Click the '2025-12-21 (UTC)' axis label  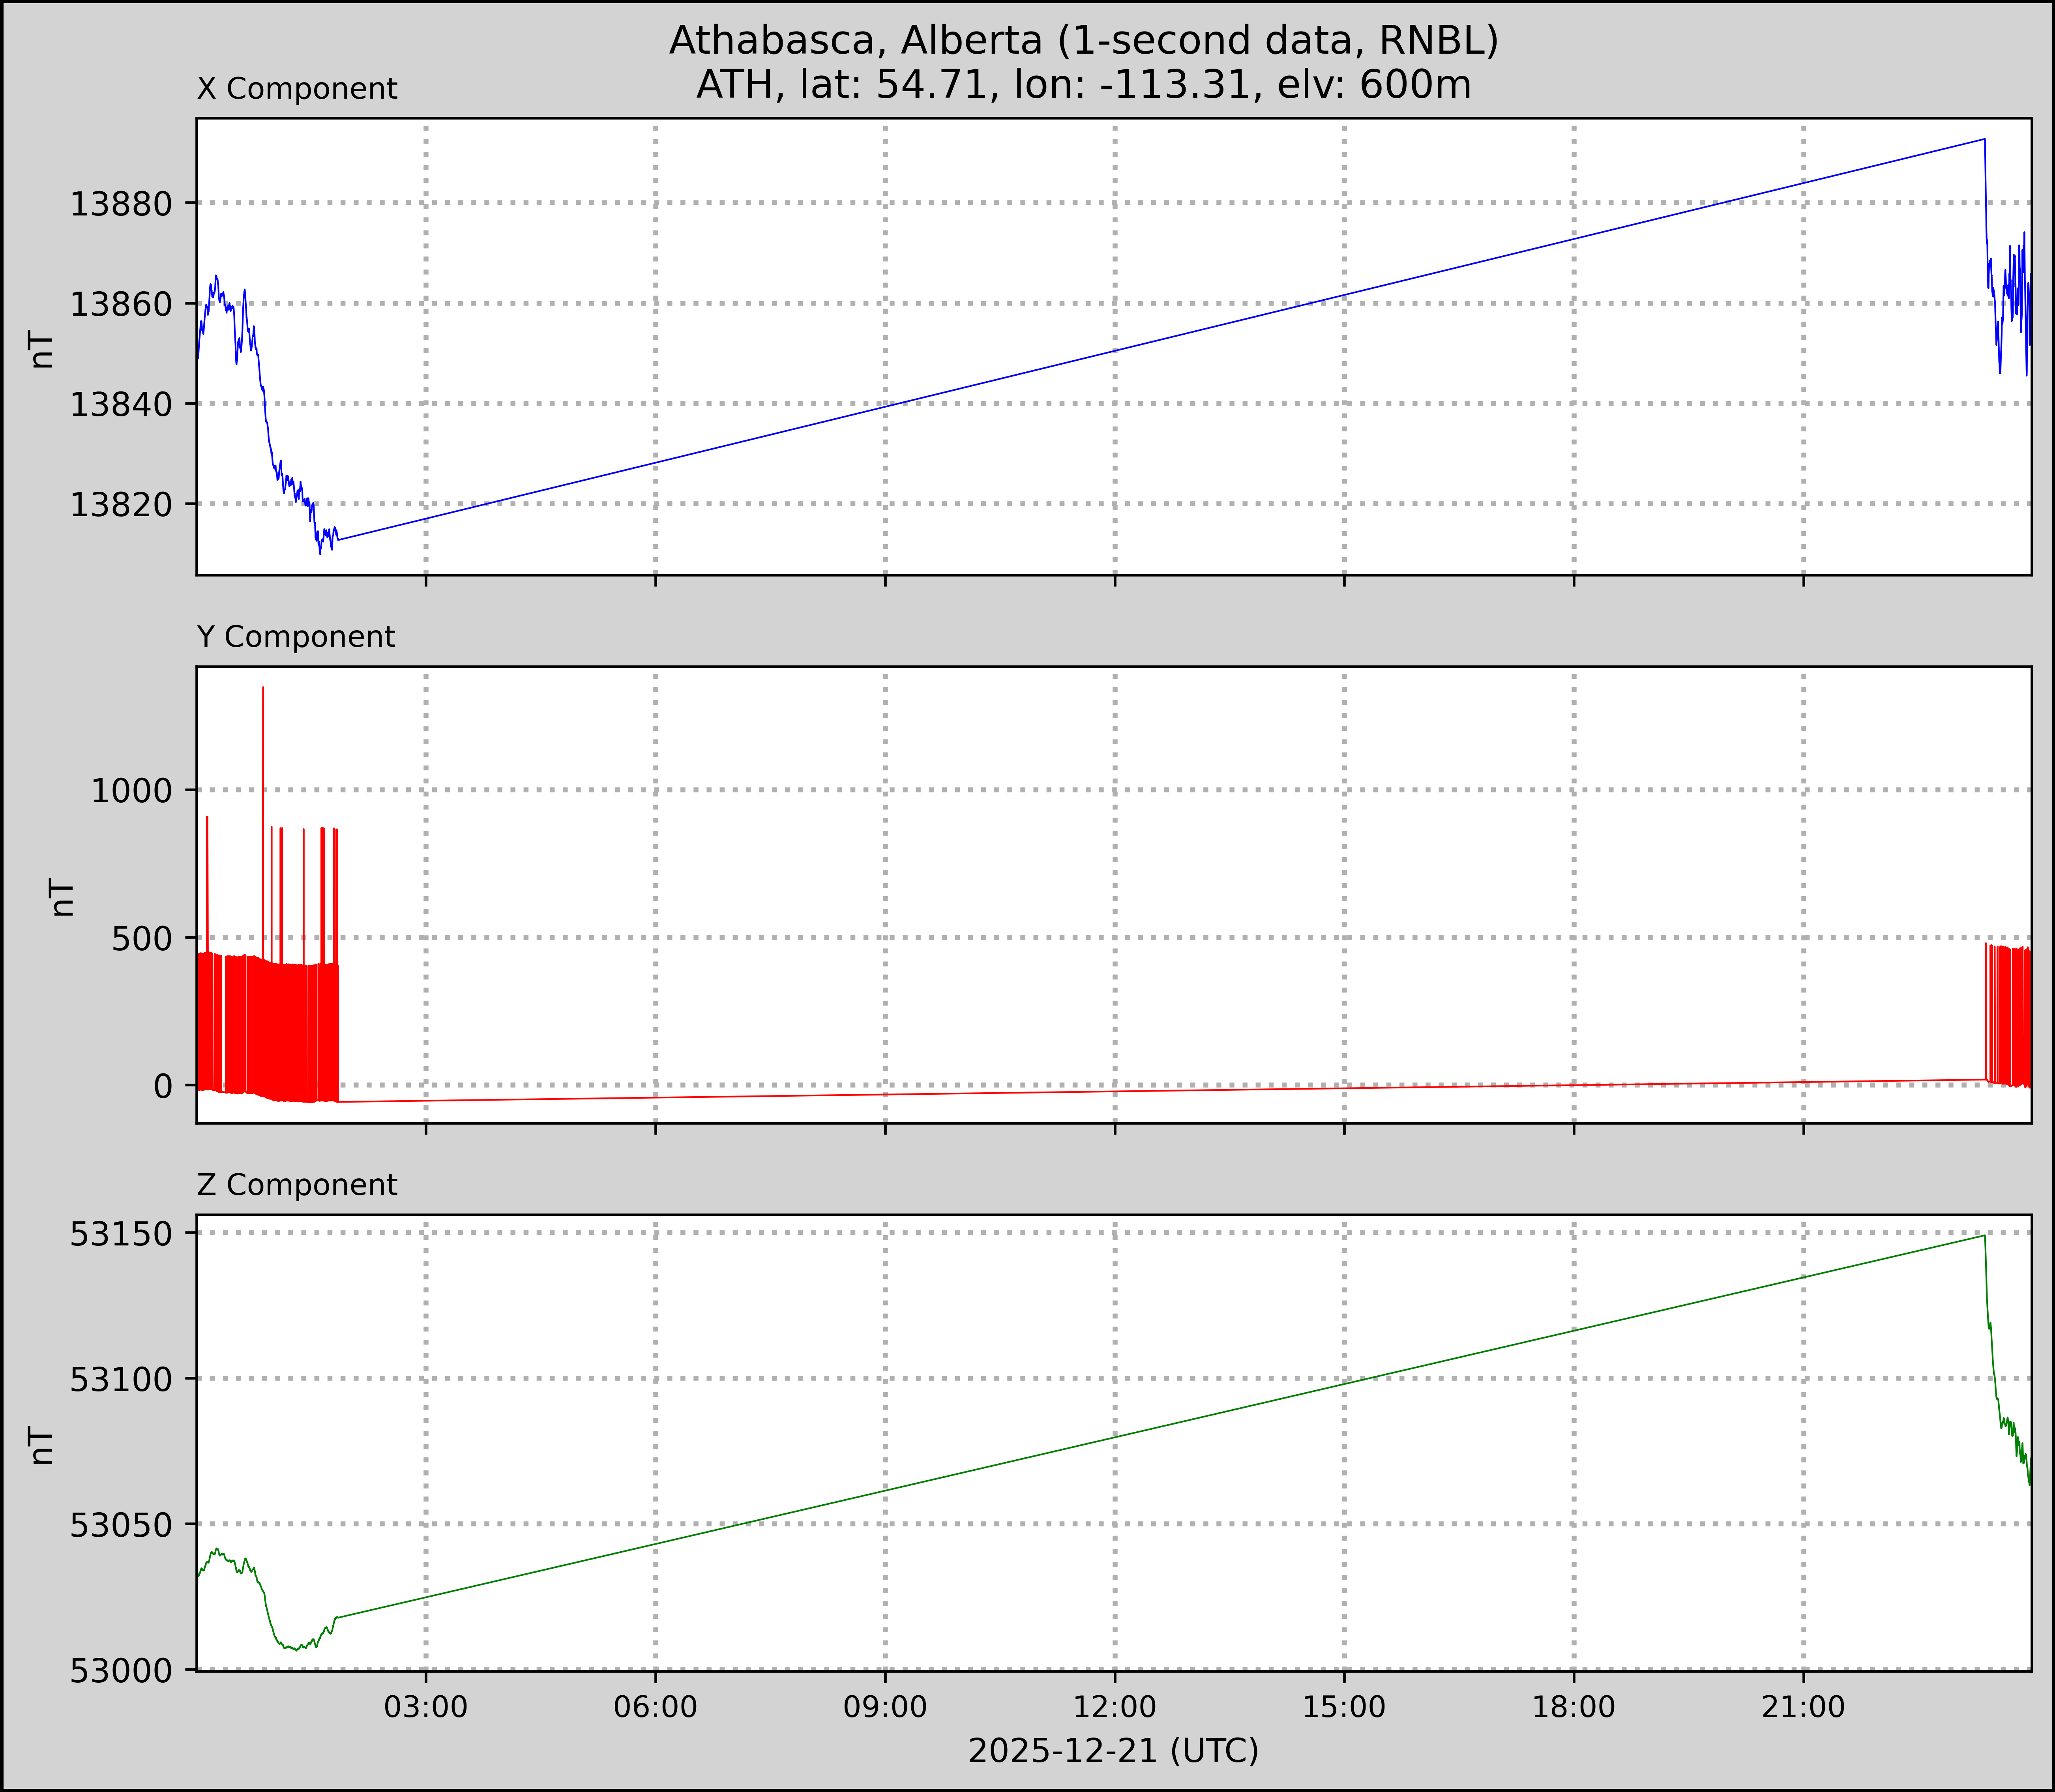pos(1113,1751)
